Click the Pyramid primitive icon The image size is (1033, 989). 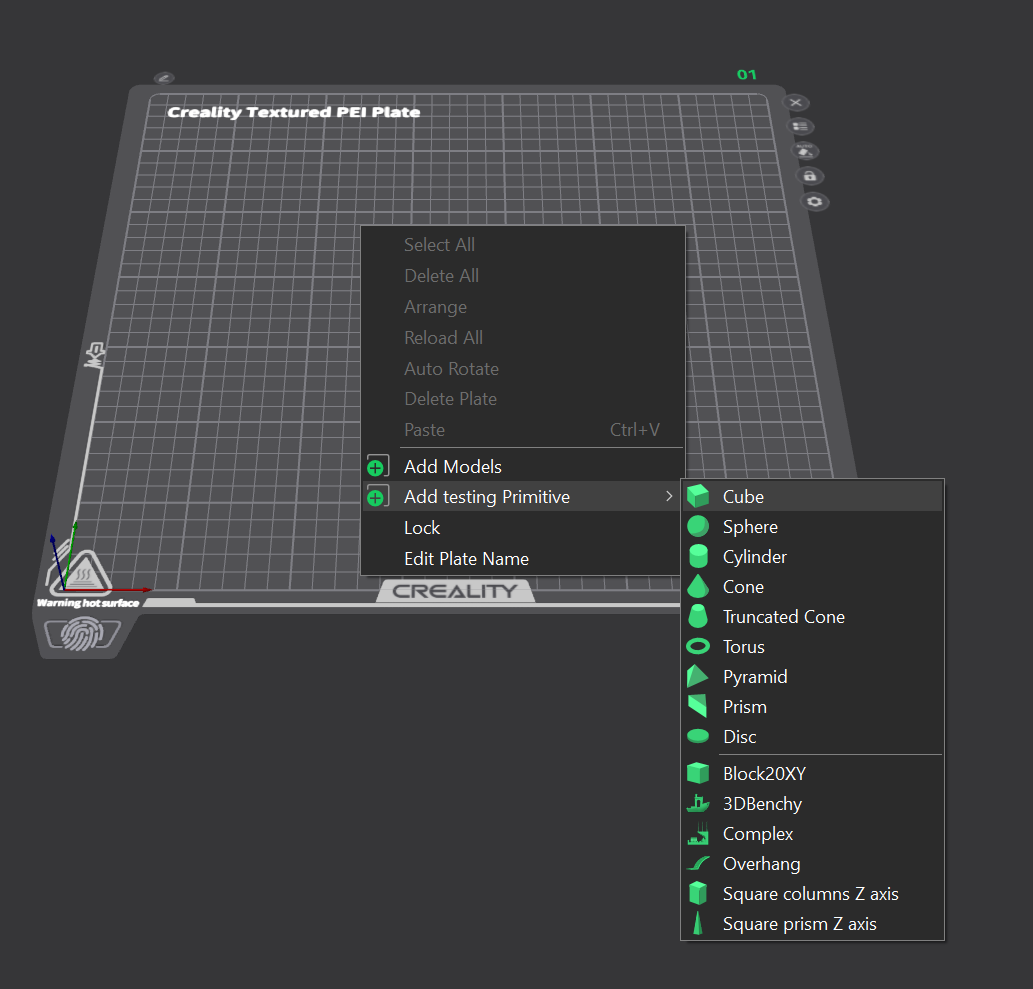click(698, 677)
